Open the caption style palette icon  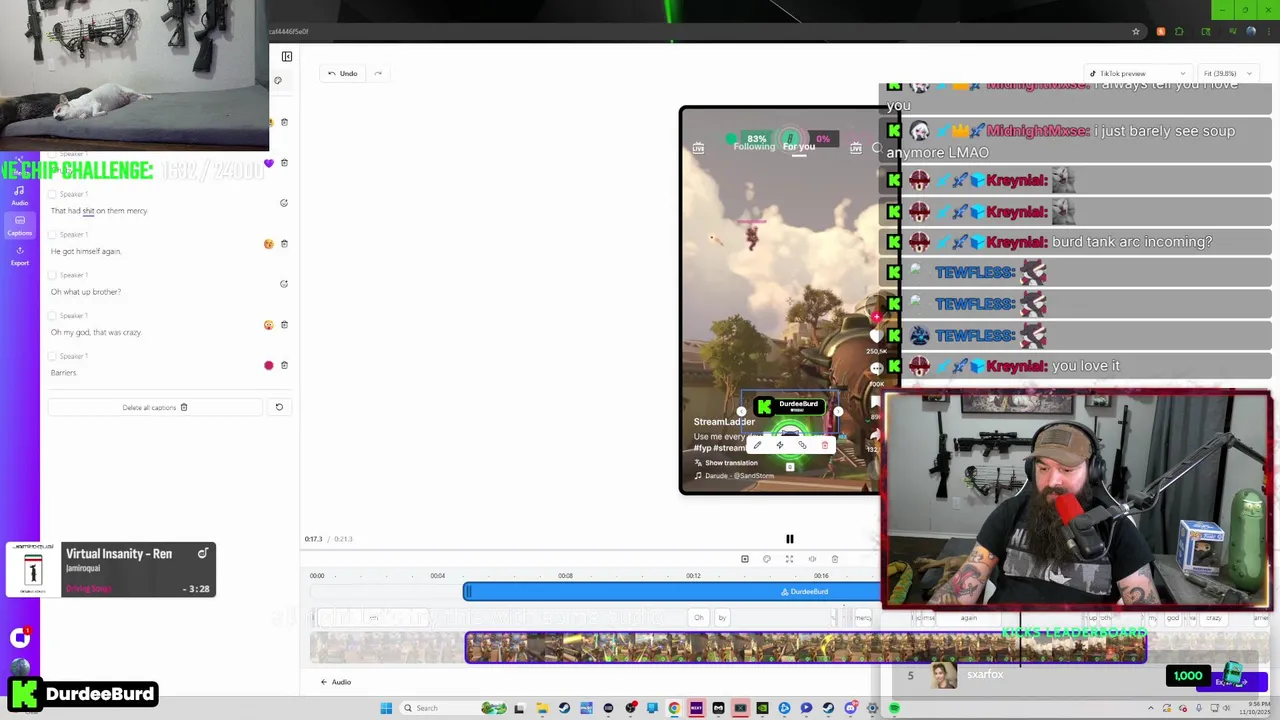click(x=278, y=81)
